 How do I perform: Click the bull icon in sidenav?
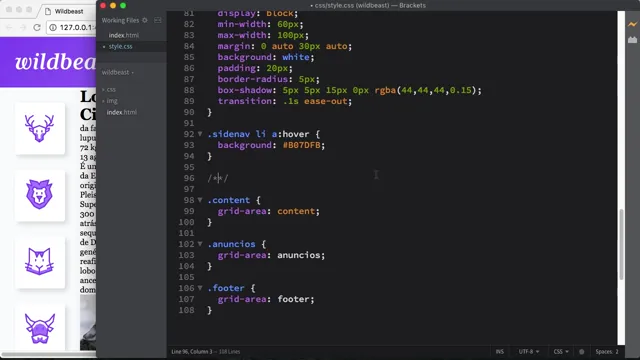pos(40,328)
